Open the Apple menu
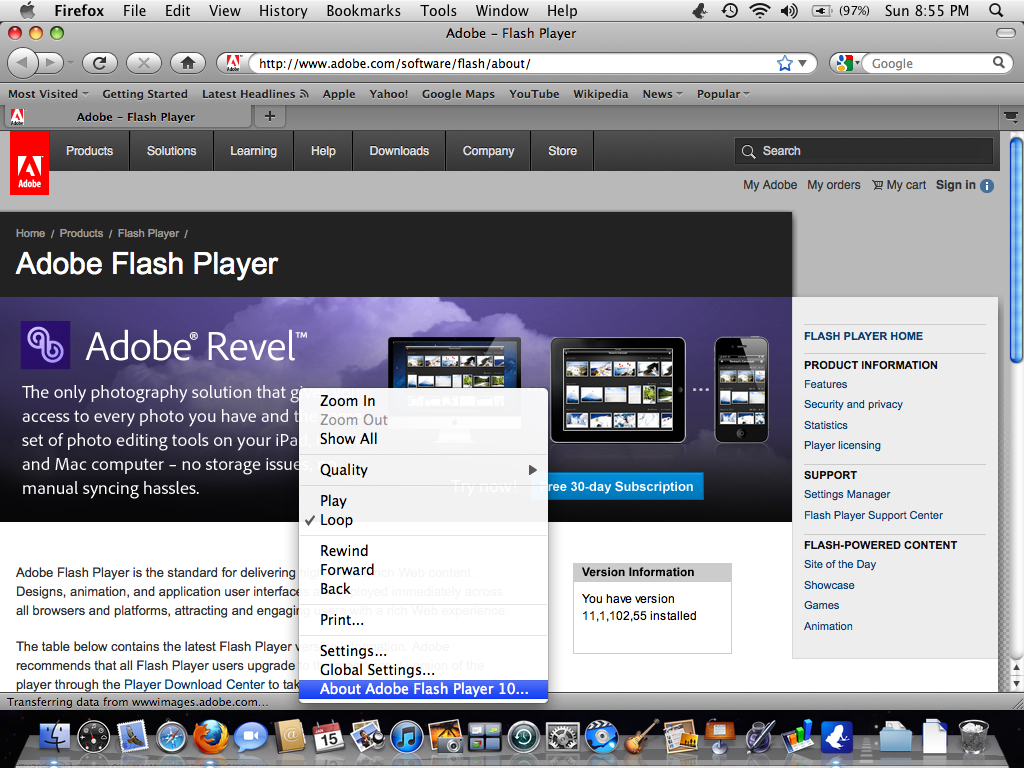 tap(27, 10)
